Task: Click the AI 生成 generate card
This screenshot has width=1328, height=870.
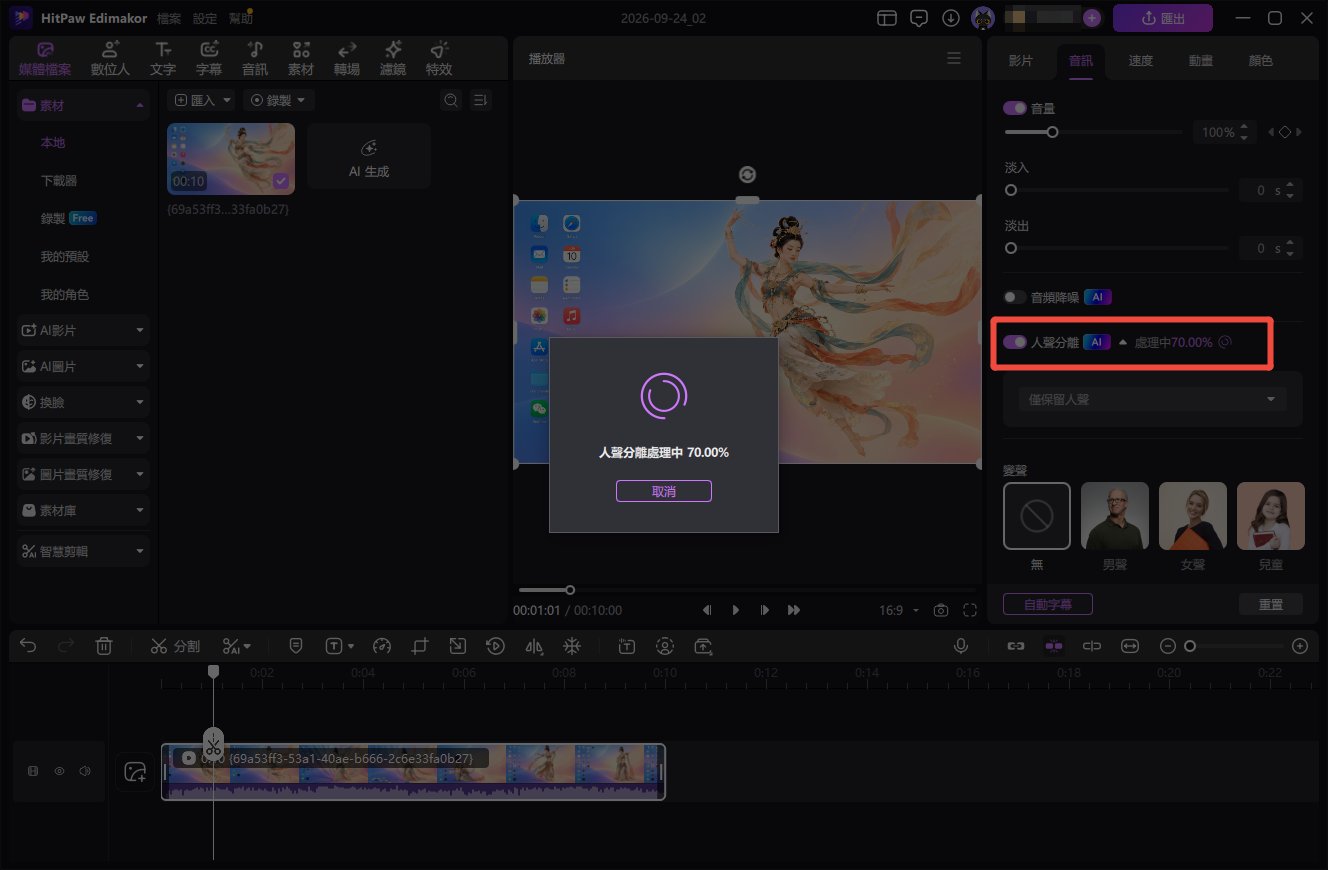Action: (369, 157)
